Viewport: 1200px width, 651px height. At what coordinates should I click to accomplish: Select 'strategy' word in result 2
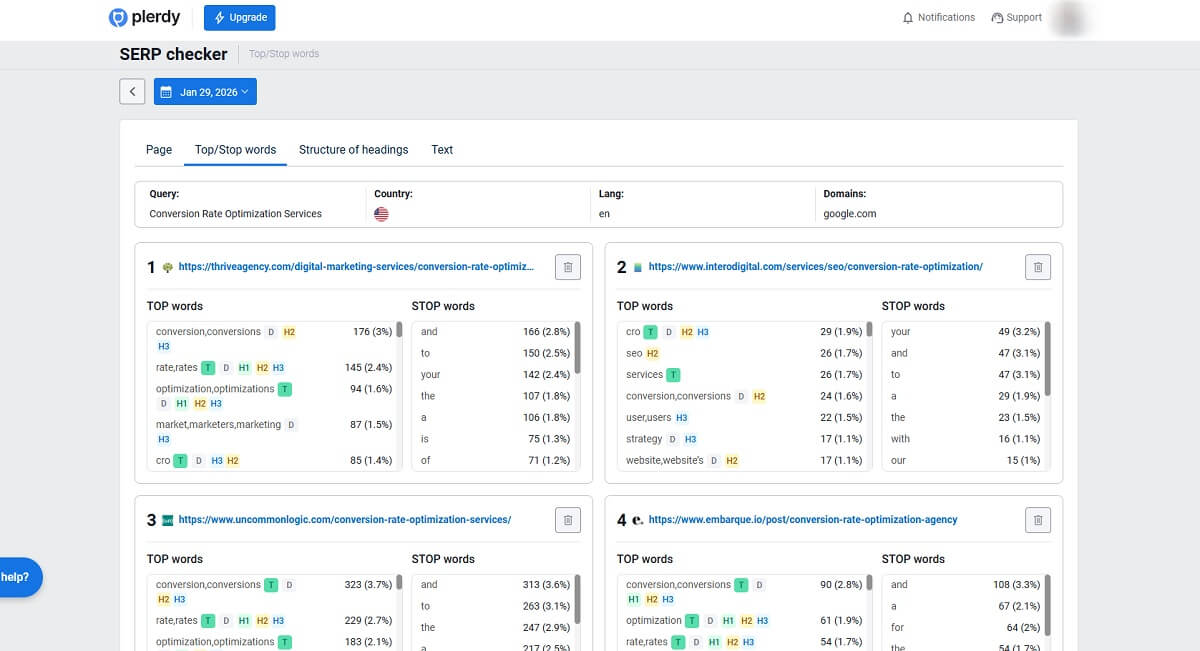tap(644, 439)
